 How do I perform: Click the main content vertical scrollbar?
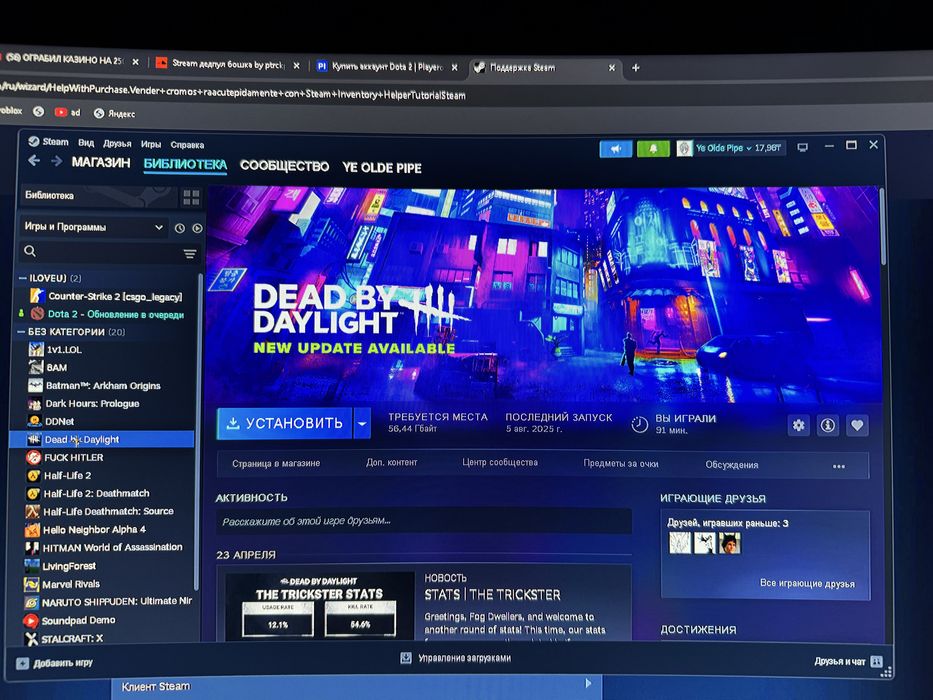click(x=882, y=226)
